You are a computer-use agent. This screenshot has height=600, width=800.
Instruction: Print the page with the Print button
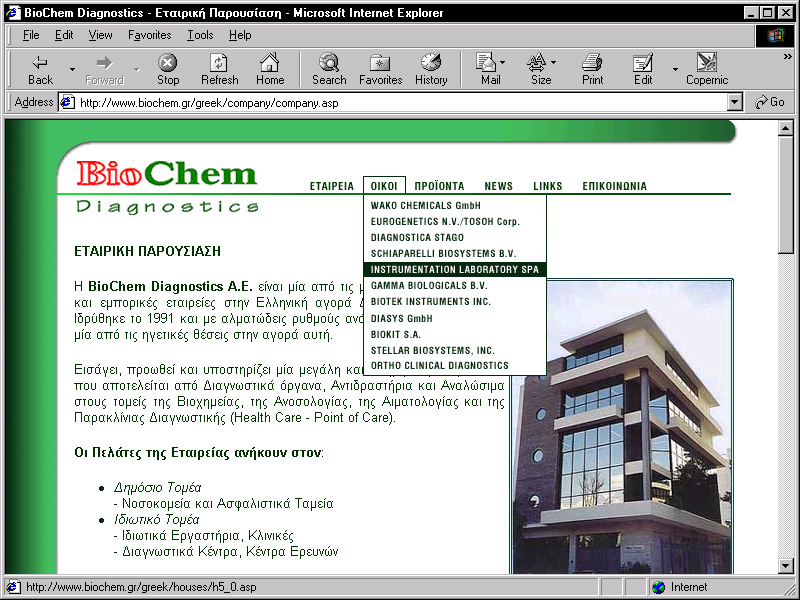592,69
